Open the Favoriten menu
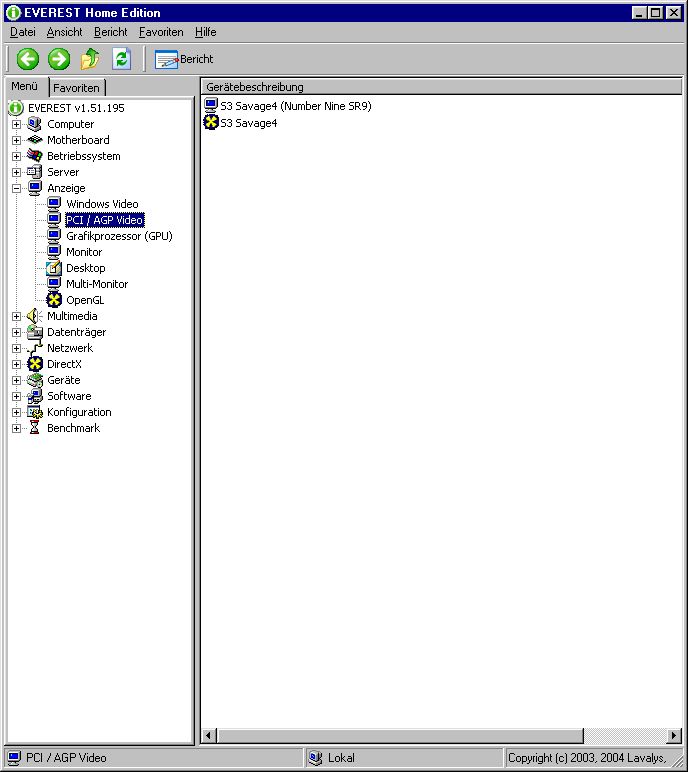The image size is (688, 772). tap(161, 32)
